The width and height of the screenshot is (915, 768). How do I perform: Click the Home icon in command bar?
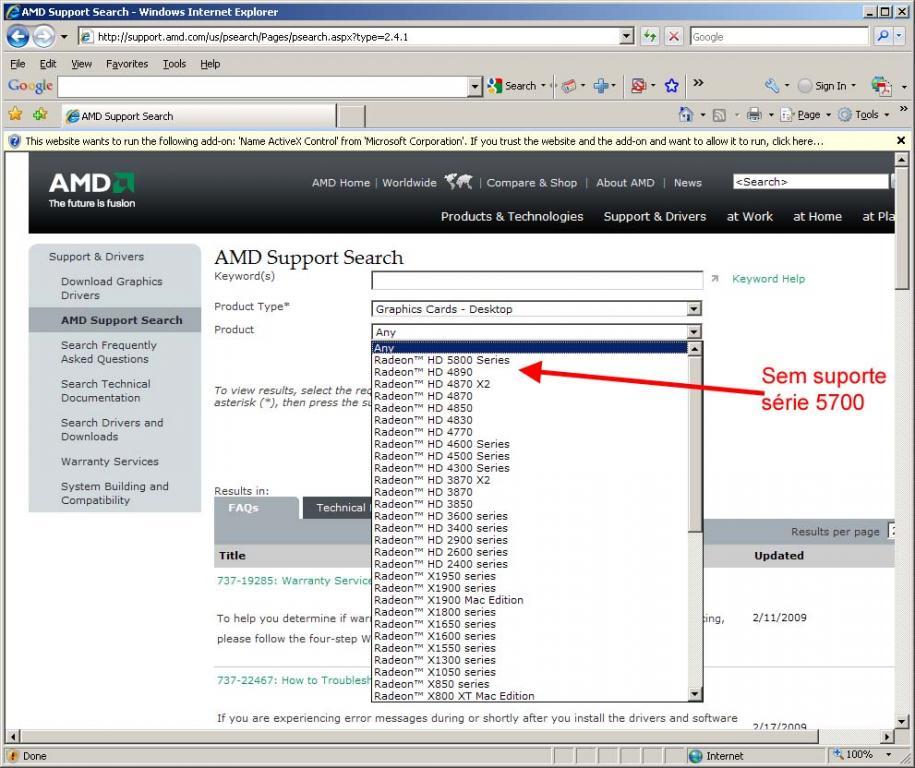pyautogui.click(x=686, y=114)
